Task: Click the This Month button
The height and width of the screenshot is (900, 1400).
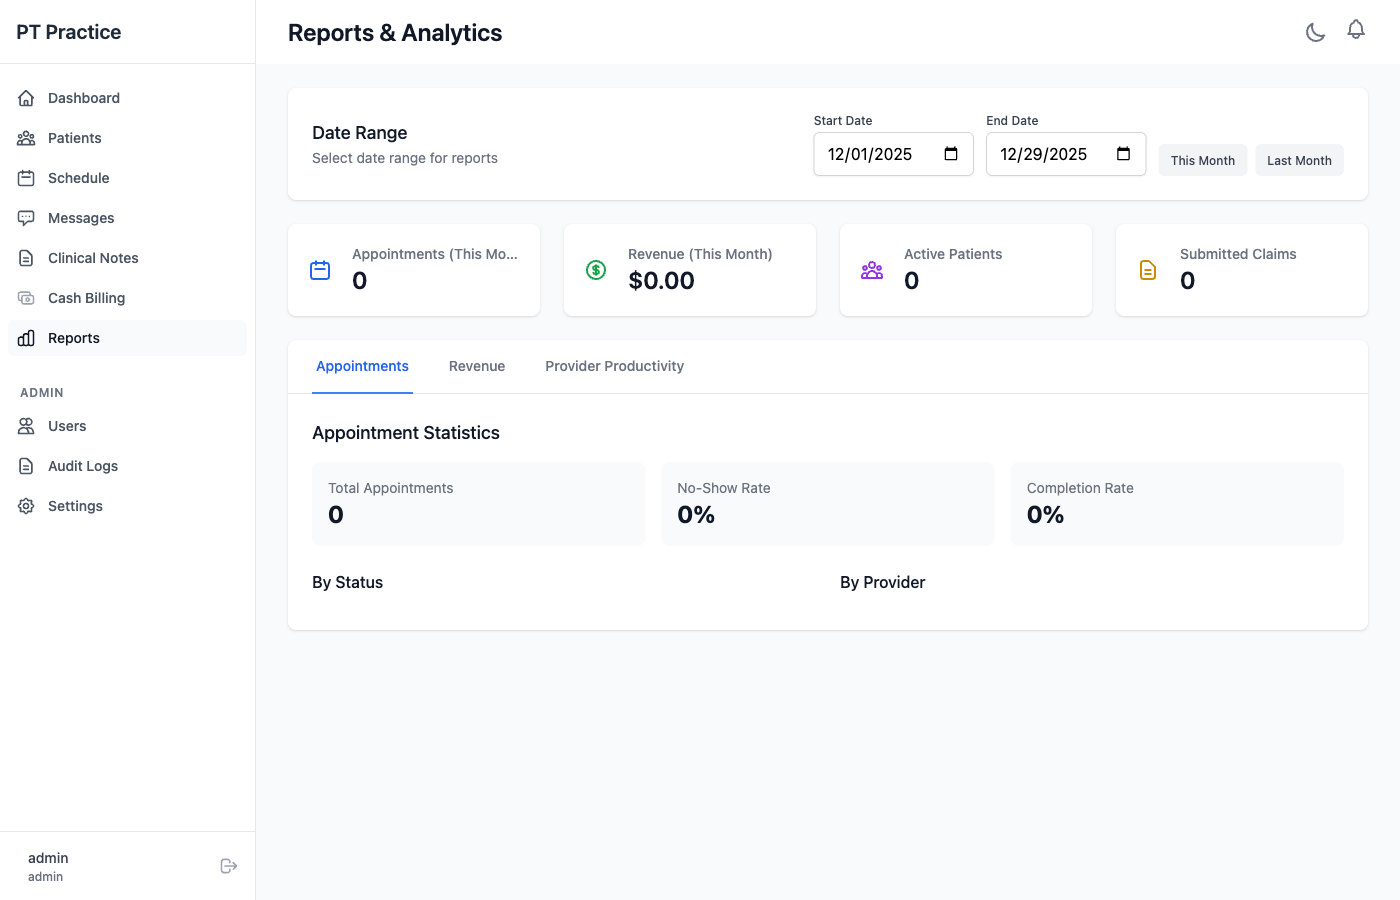Action: coord(1202,160)
